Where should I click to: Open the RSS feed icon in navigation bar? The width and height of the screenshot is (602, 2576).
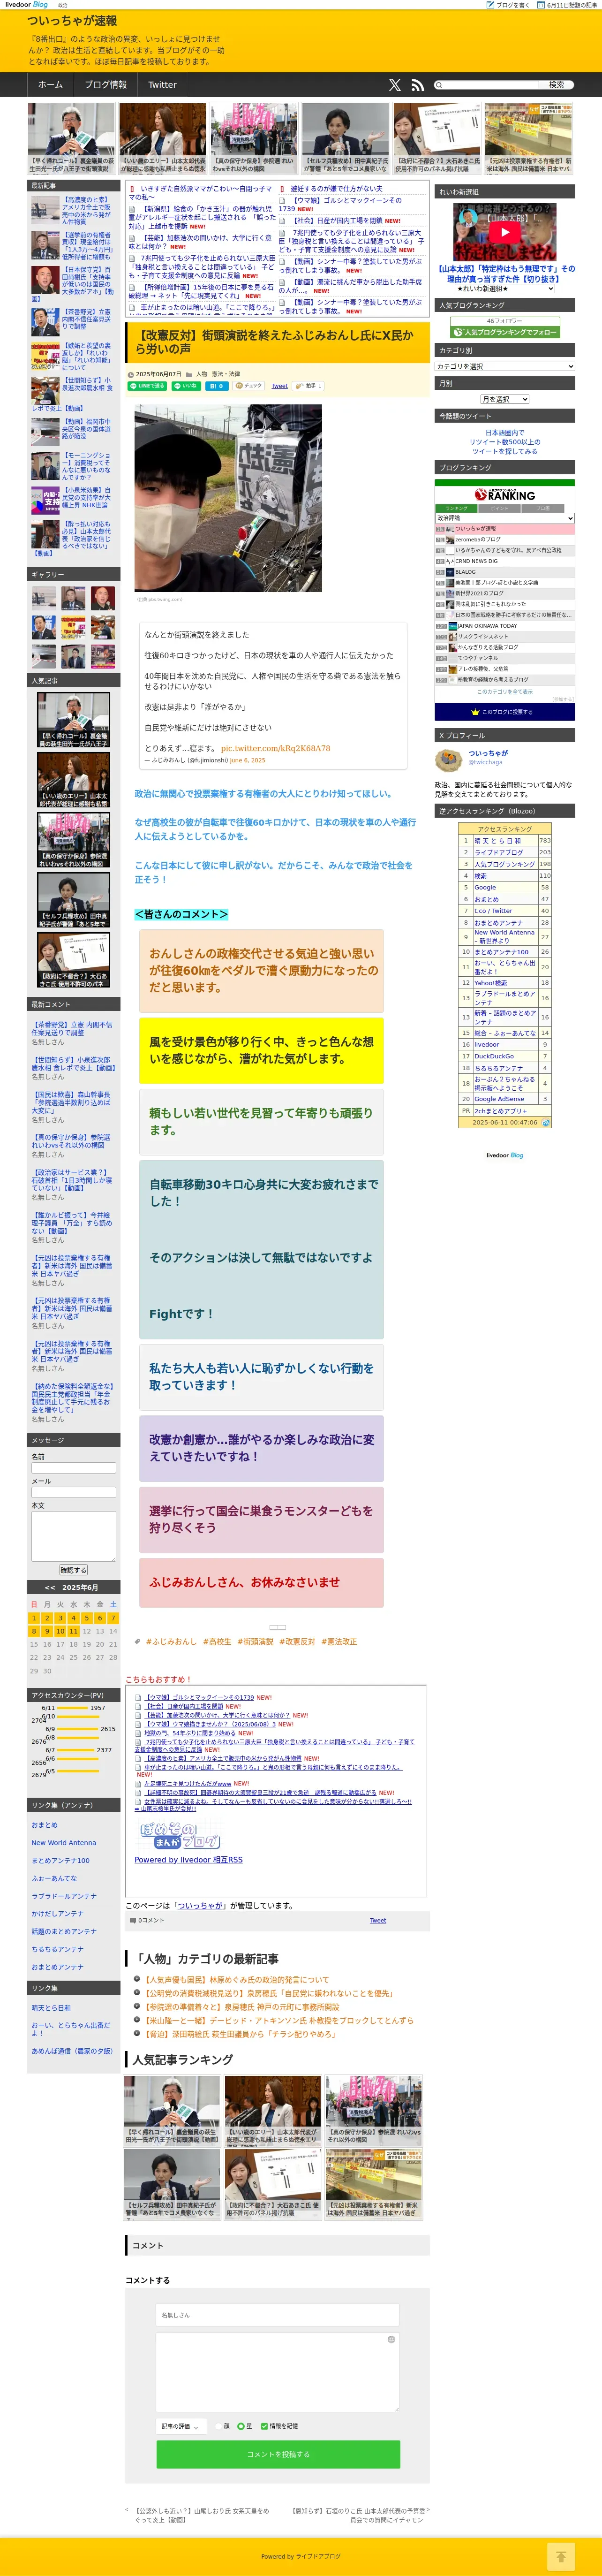coord(418,85)
